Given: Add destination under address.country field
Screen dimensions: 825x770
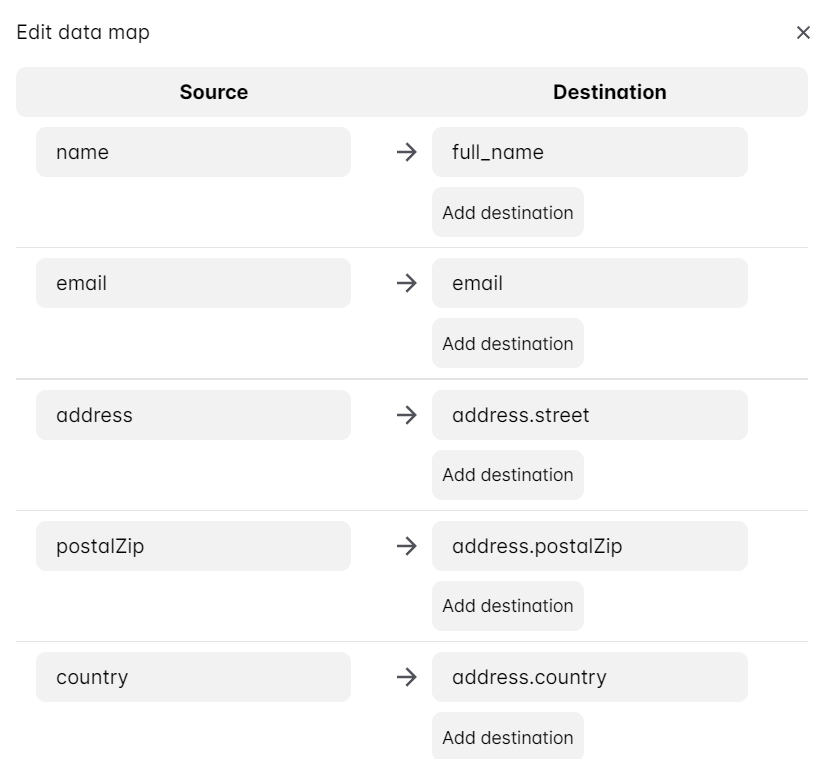Looking at the screenshot, I should [507, 737].
